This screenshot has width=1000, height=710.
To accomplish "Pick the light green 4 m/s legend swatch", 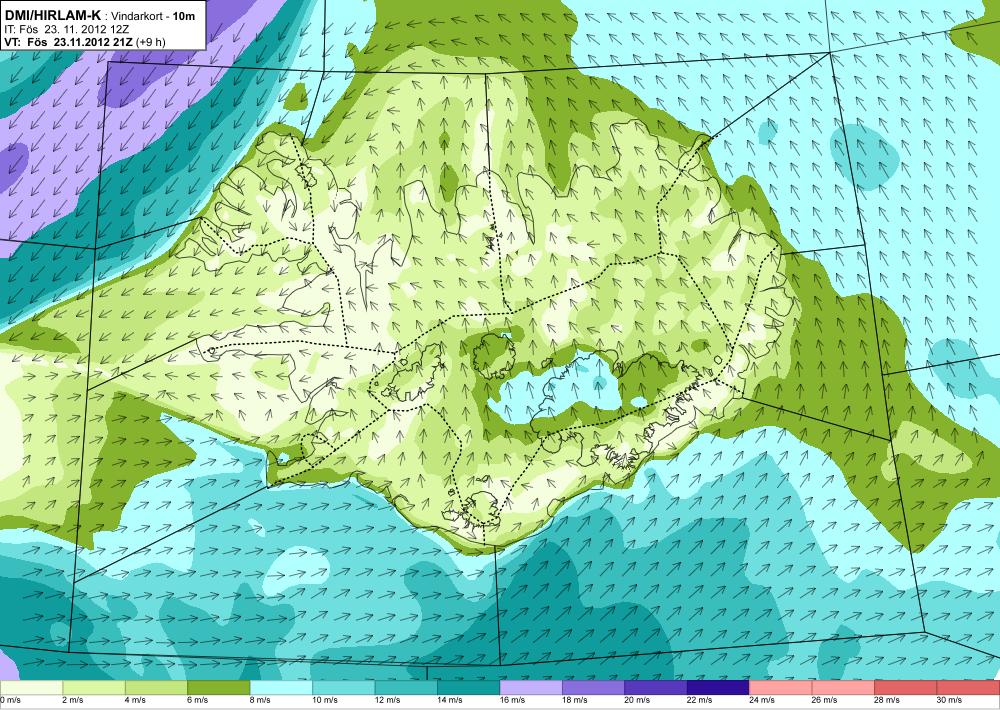I will (x=156, y=688).
